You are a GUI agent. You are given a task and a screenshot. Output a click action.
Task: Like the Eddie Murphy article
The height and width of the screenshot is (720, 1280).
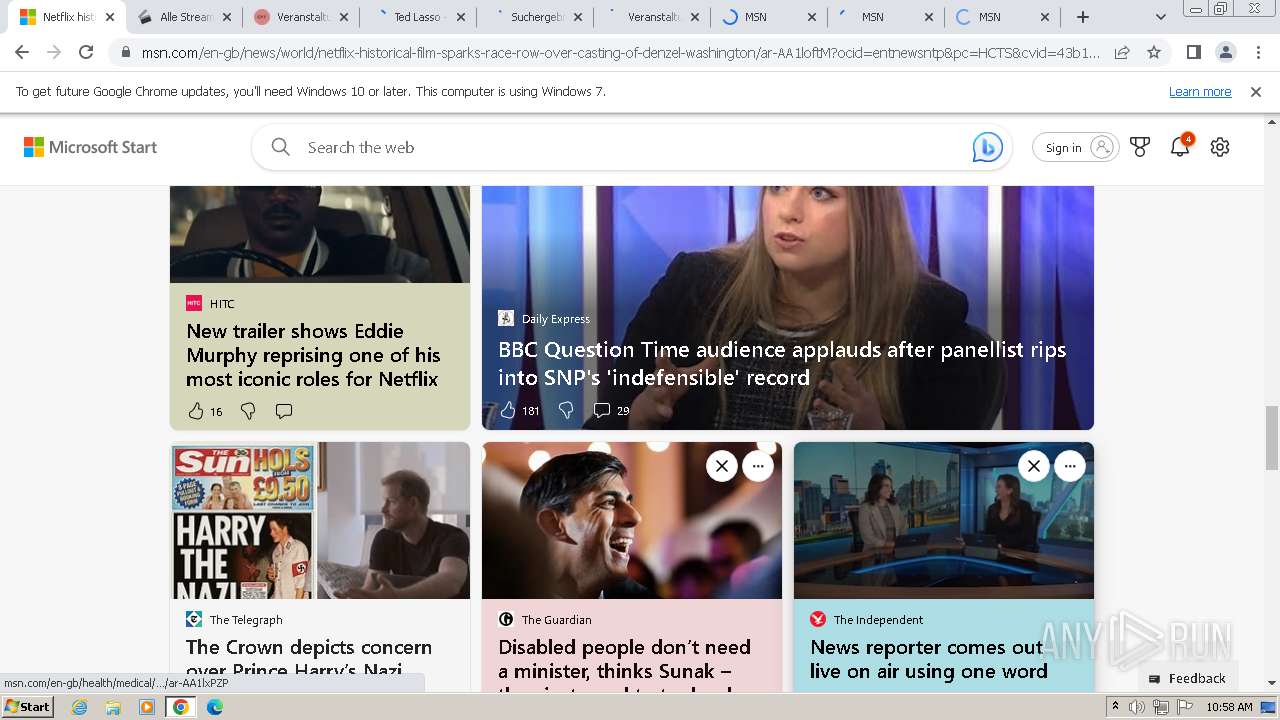[196, 411]
